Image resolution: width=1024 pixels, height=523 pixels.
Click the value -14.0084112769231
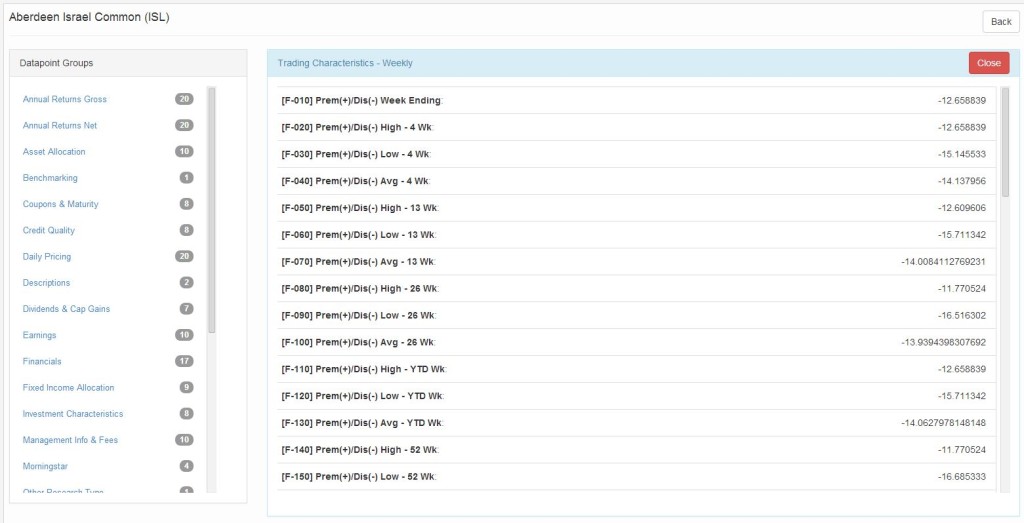(x=943, y=262)
